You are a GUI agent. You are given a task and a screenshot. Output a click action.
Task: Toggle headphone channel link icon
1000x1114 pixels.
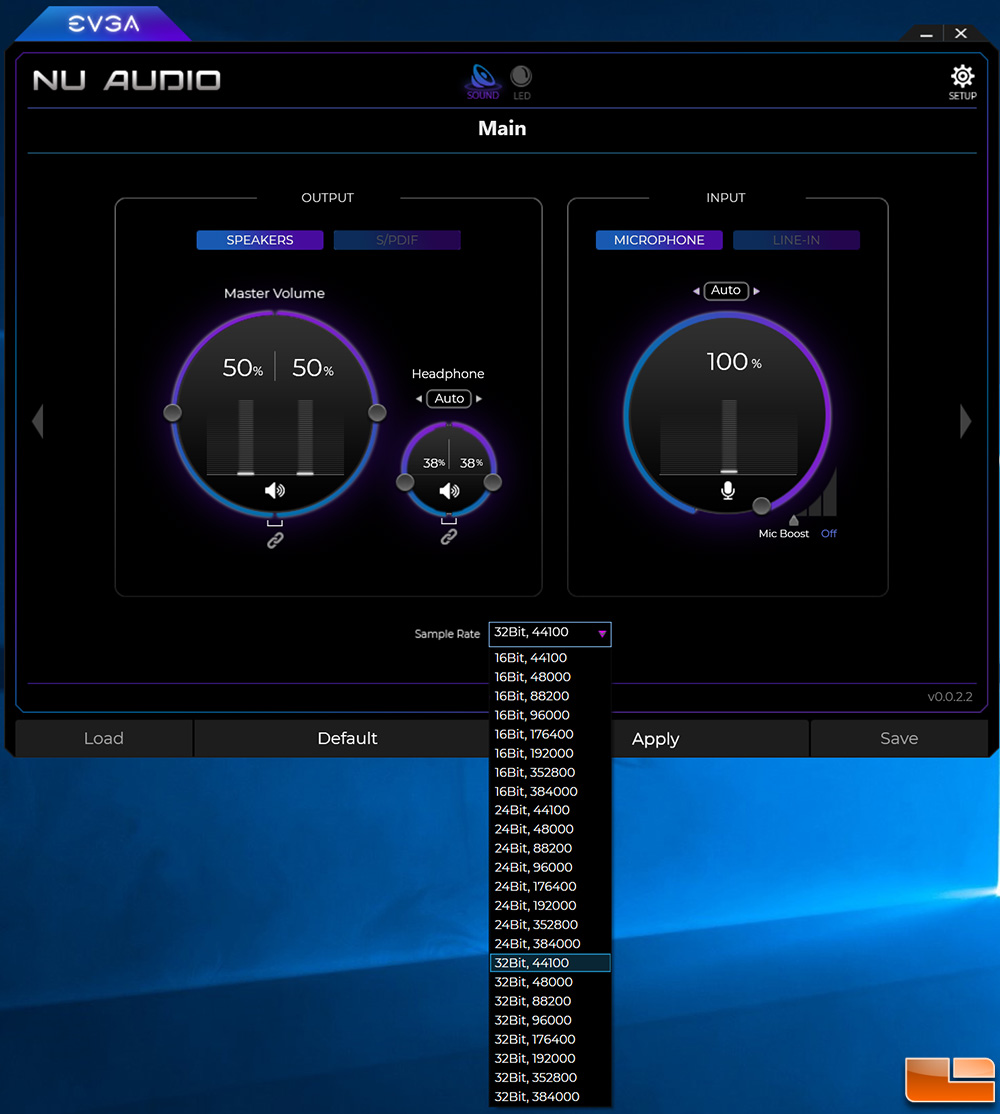pyautogui.click(x=449, y=537)
